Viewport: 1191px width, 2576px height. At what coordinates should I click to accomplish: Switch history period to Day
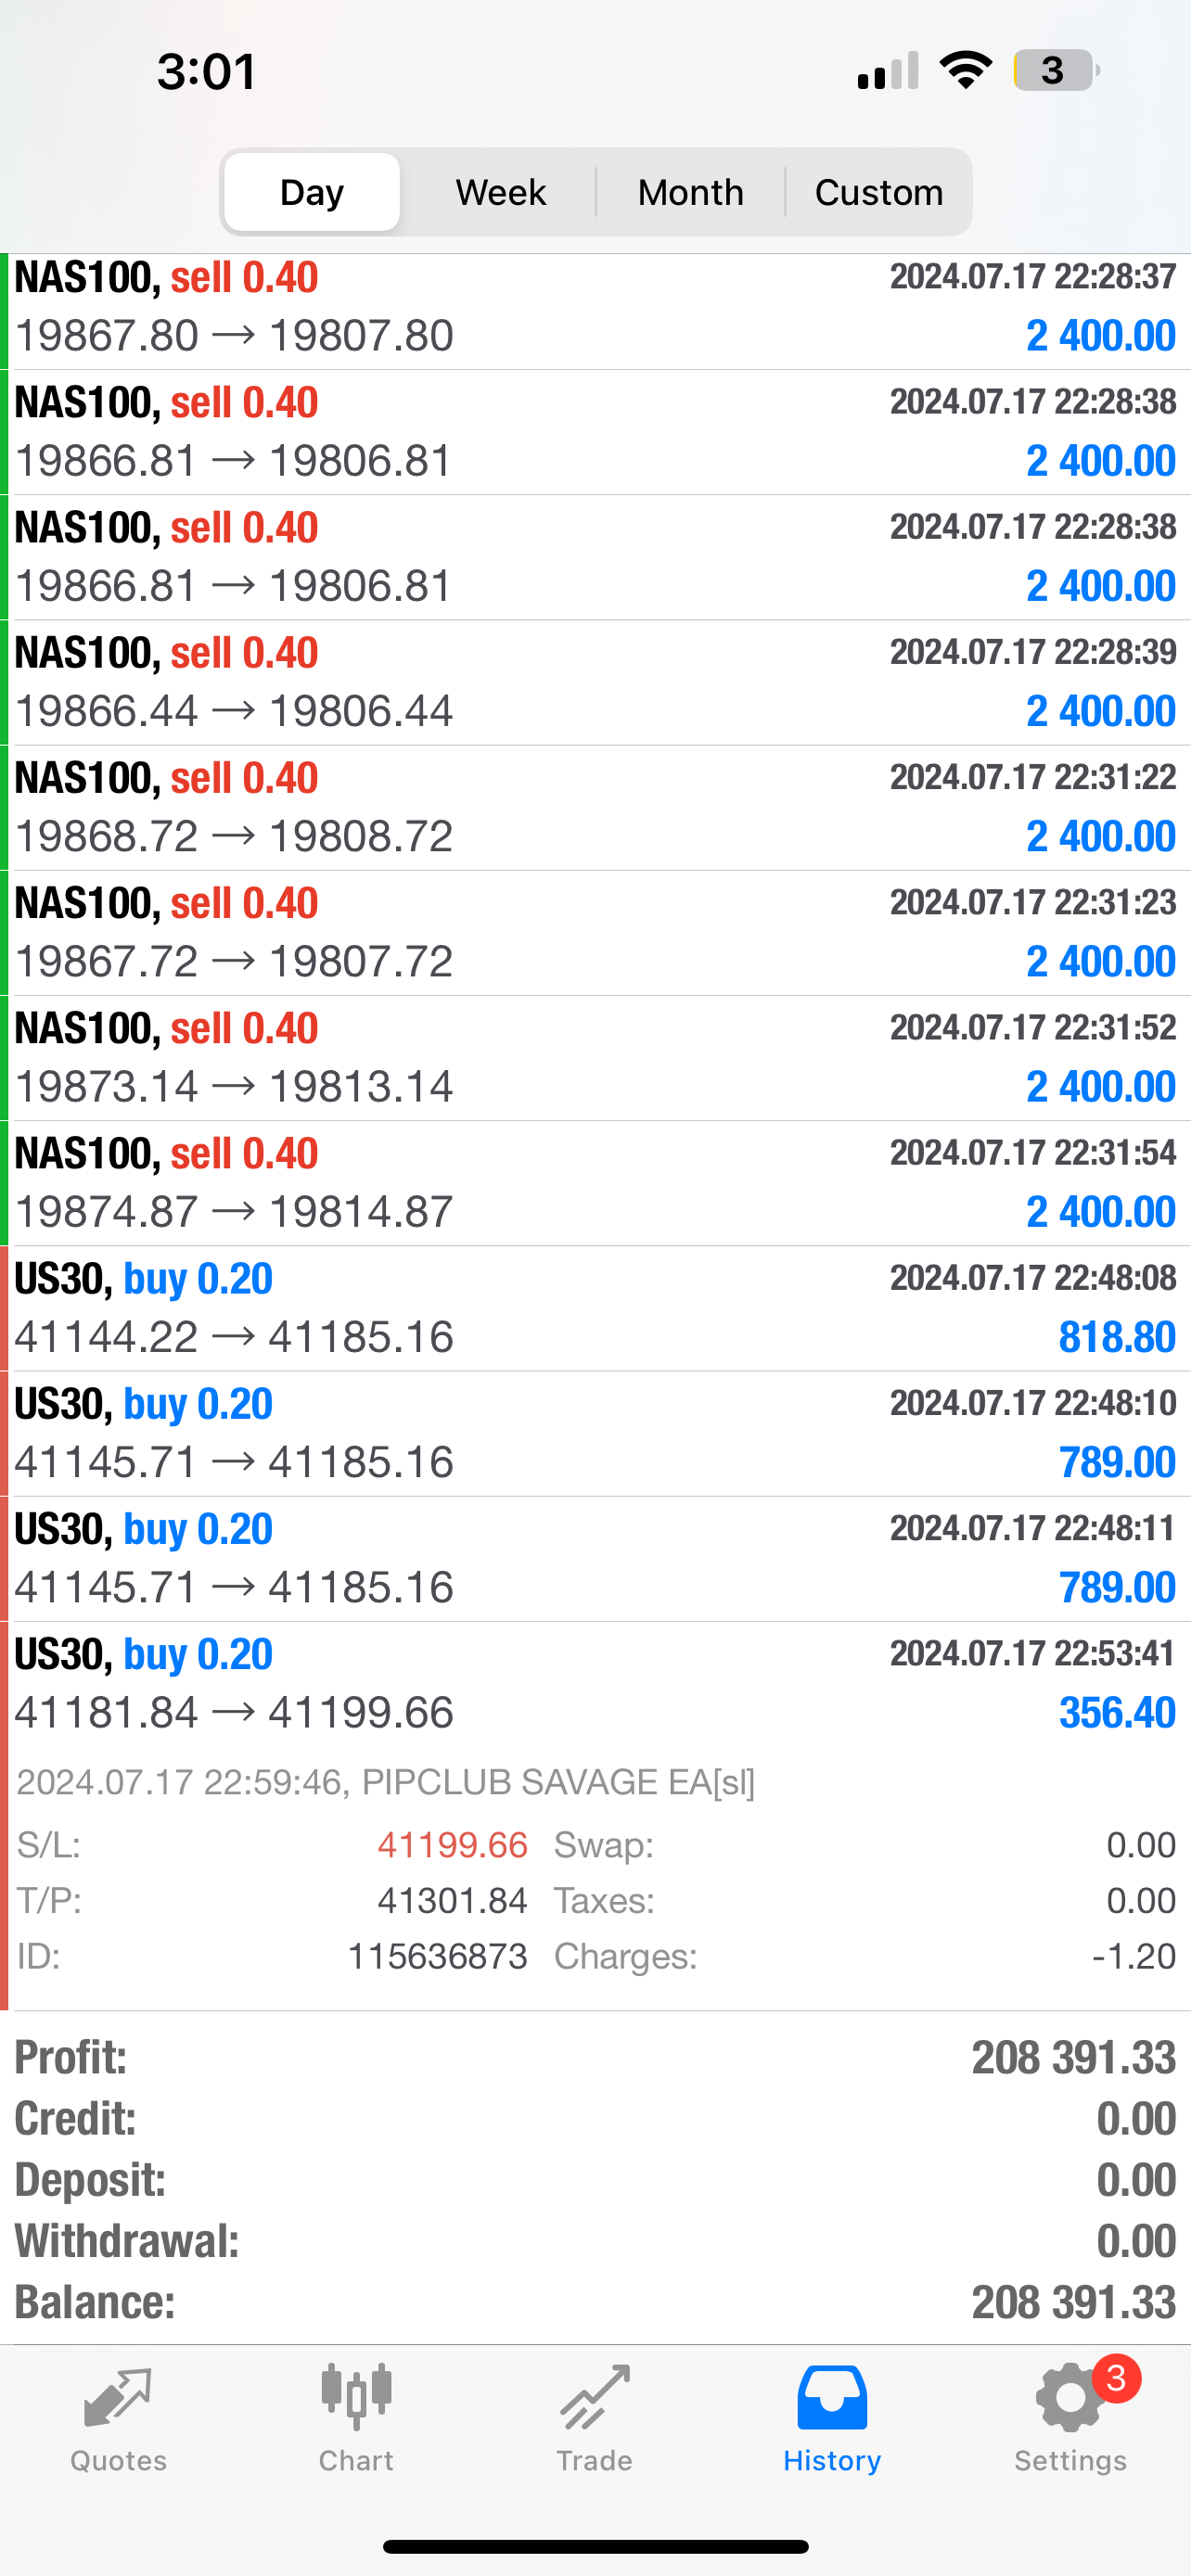click(x=312, y=192)
